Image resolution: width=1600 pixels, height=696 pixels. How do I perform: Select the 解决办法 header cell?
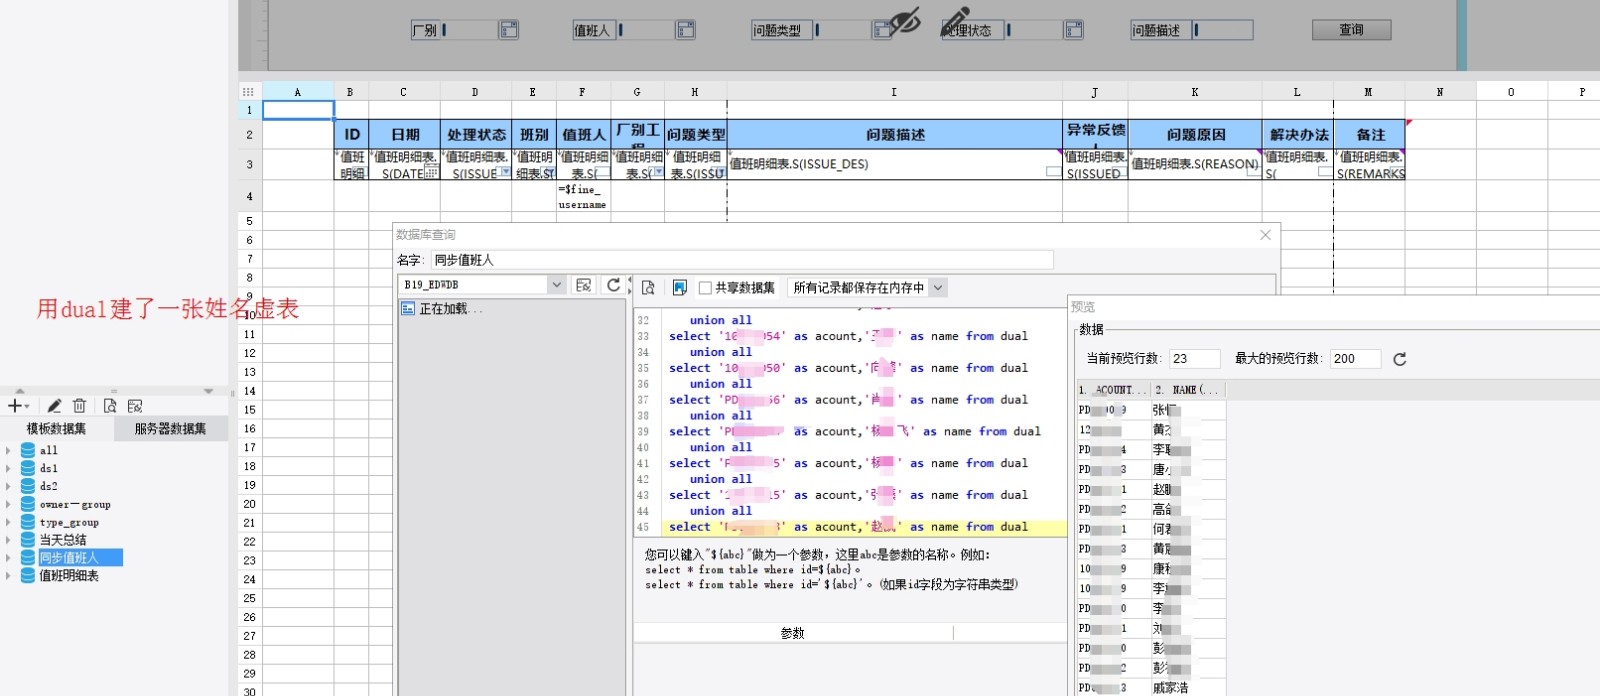tap(1298, 134)
